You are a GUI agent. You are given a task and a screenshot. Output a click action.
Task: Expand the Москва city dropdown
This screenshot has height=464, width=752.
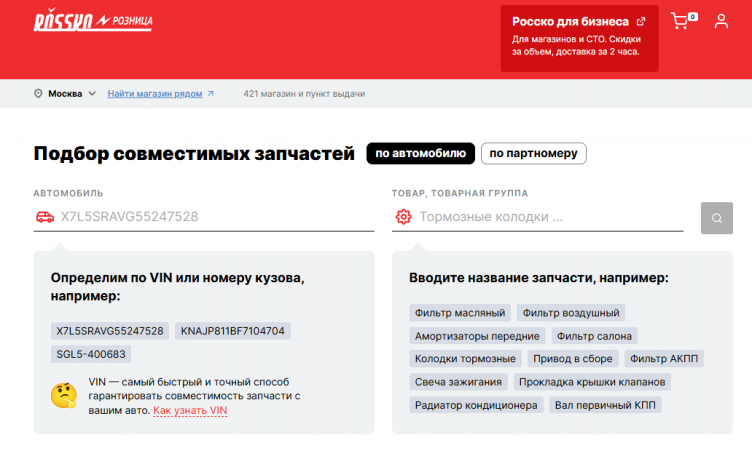[71, 94]
